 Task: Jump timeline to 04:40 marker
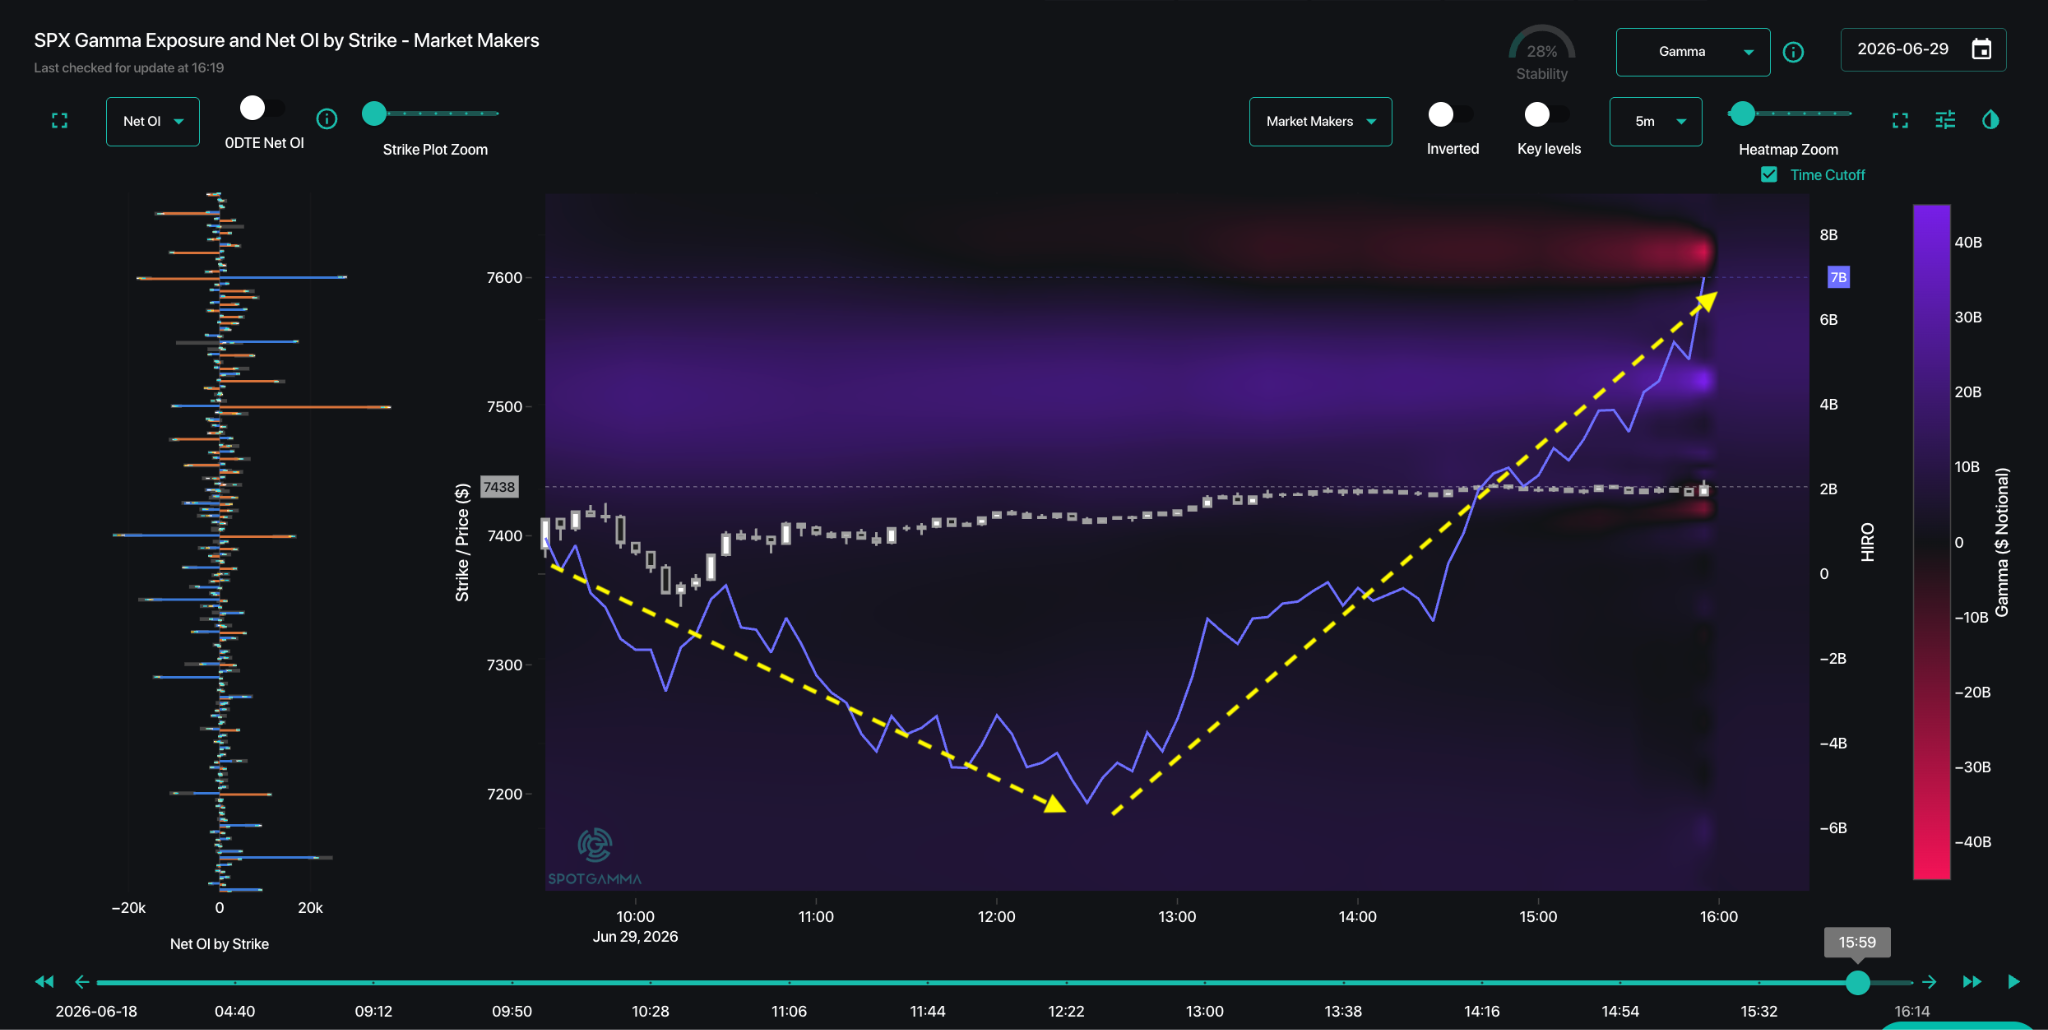tap(234, 1011)
